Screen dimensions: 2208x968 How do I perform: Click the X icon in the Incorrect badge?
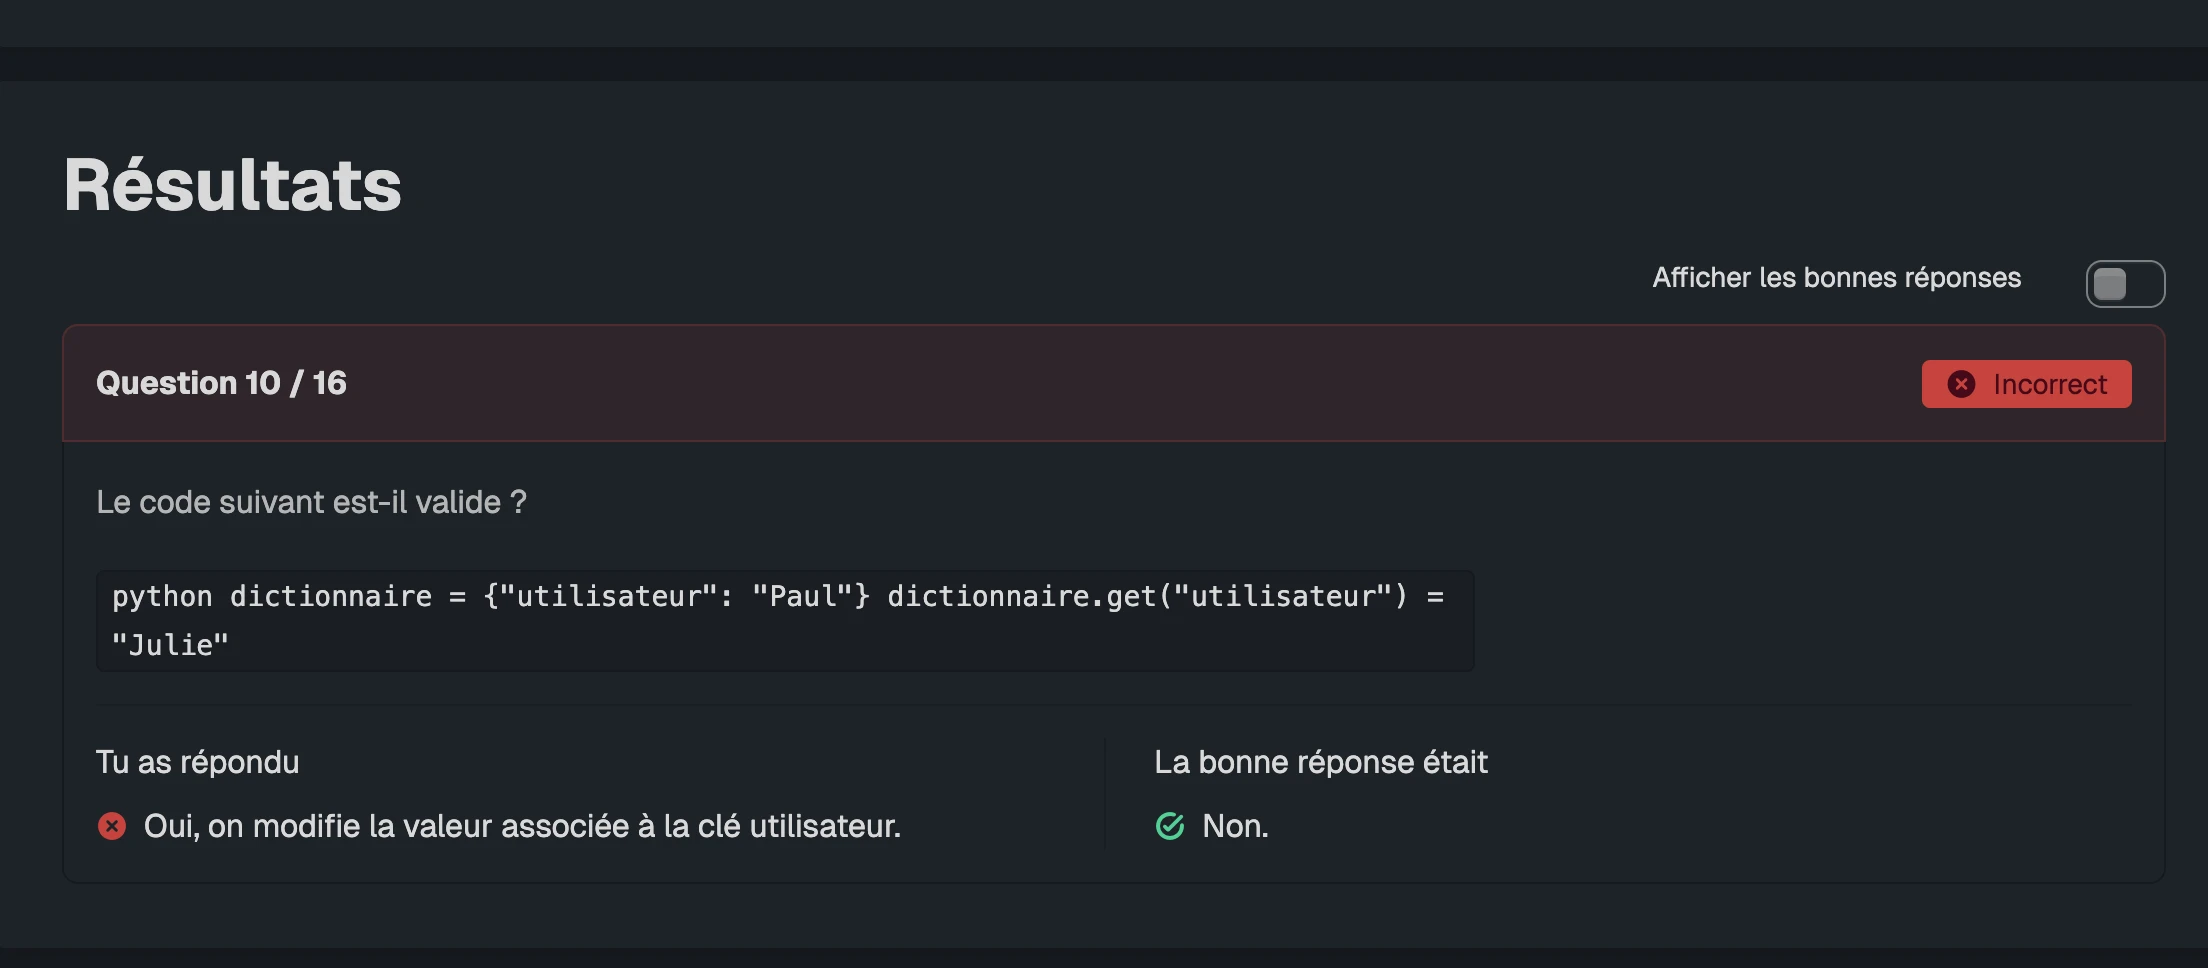coord(1961,384)
